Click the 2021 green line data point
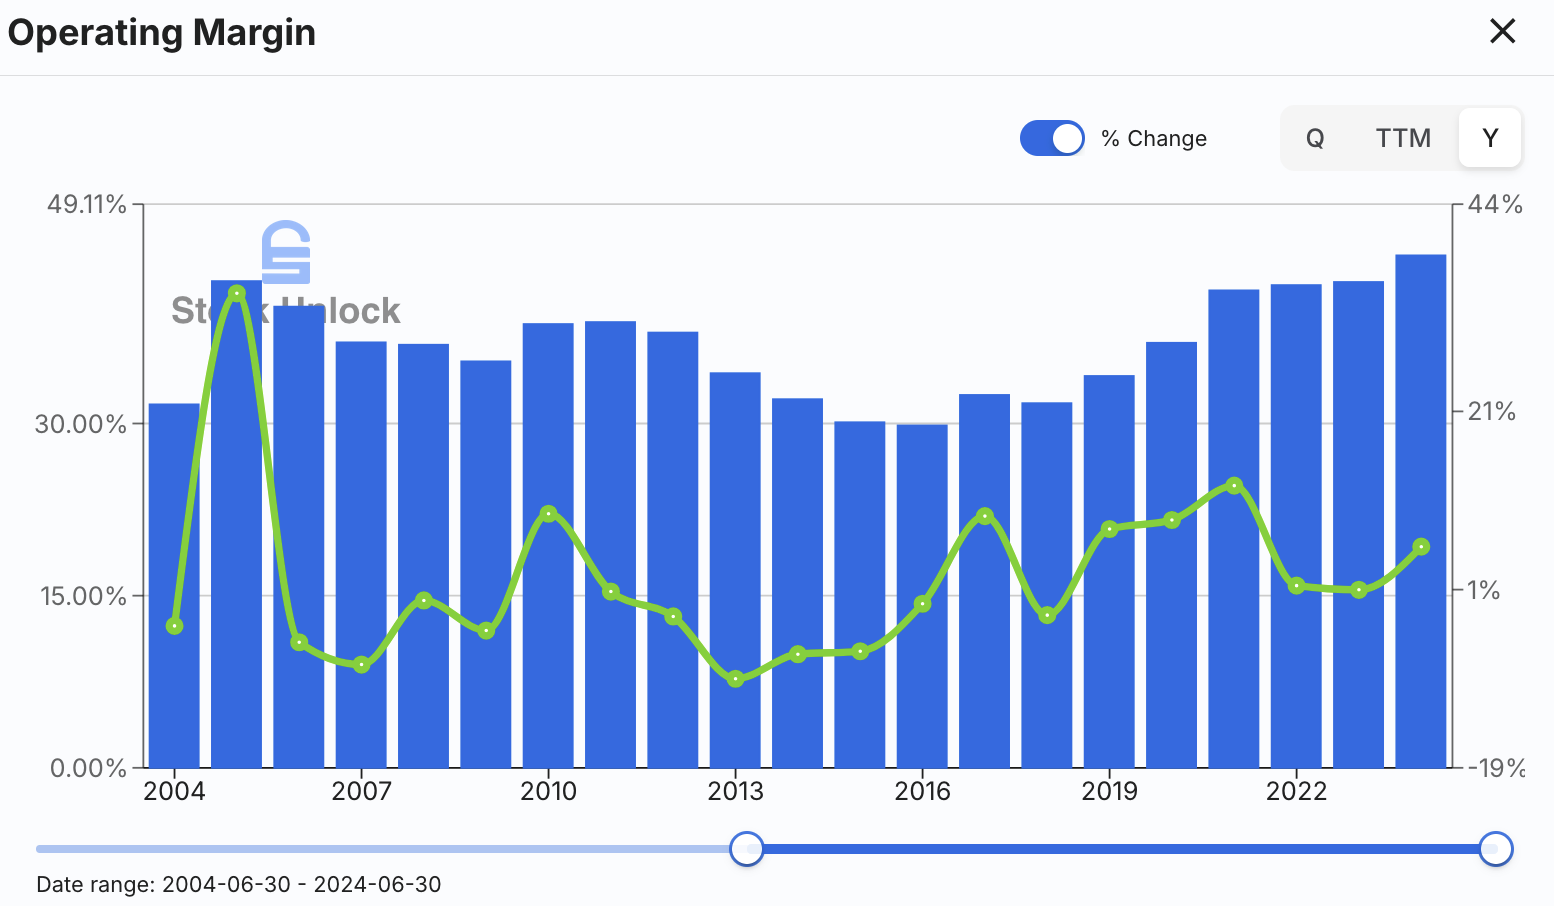Screen dimensions: 1554x906 click(1234, 486)
